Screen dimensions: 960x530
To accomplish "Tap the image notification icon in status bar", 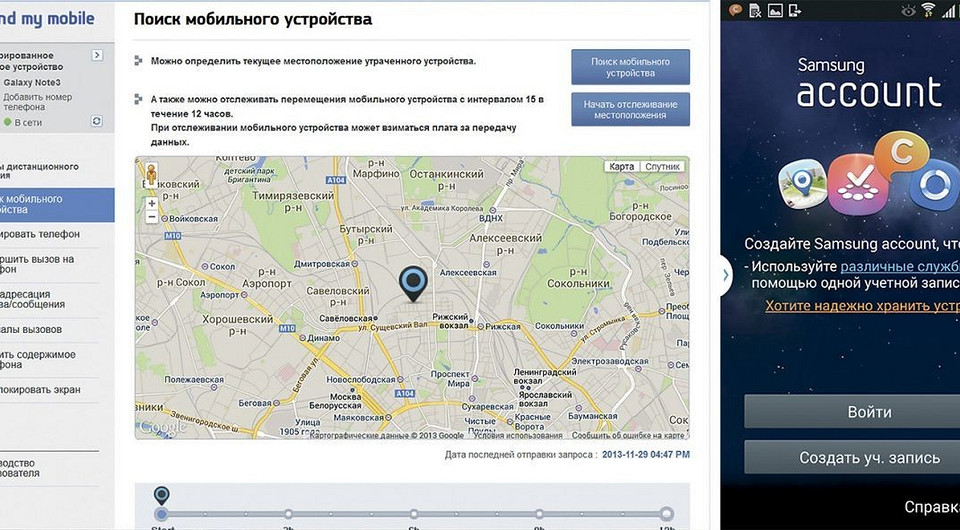I will 775,10.
